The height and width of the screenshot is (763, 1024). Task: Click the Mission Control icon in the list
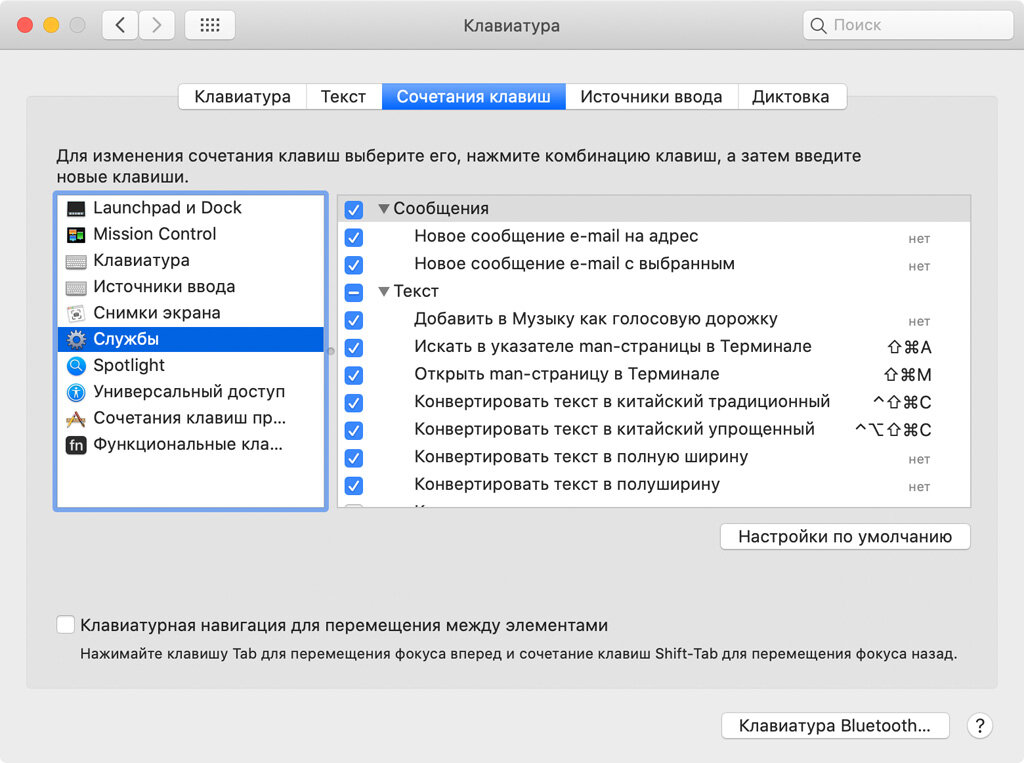click(x=76, y=235)
